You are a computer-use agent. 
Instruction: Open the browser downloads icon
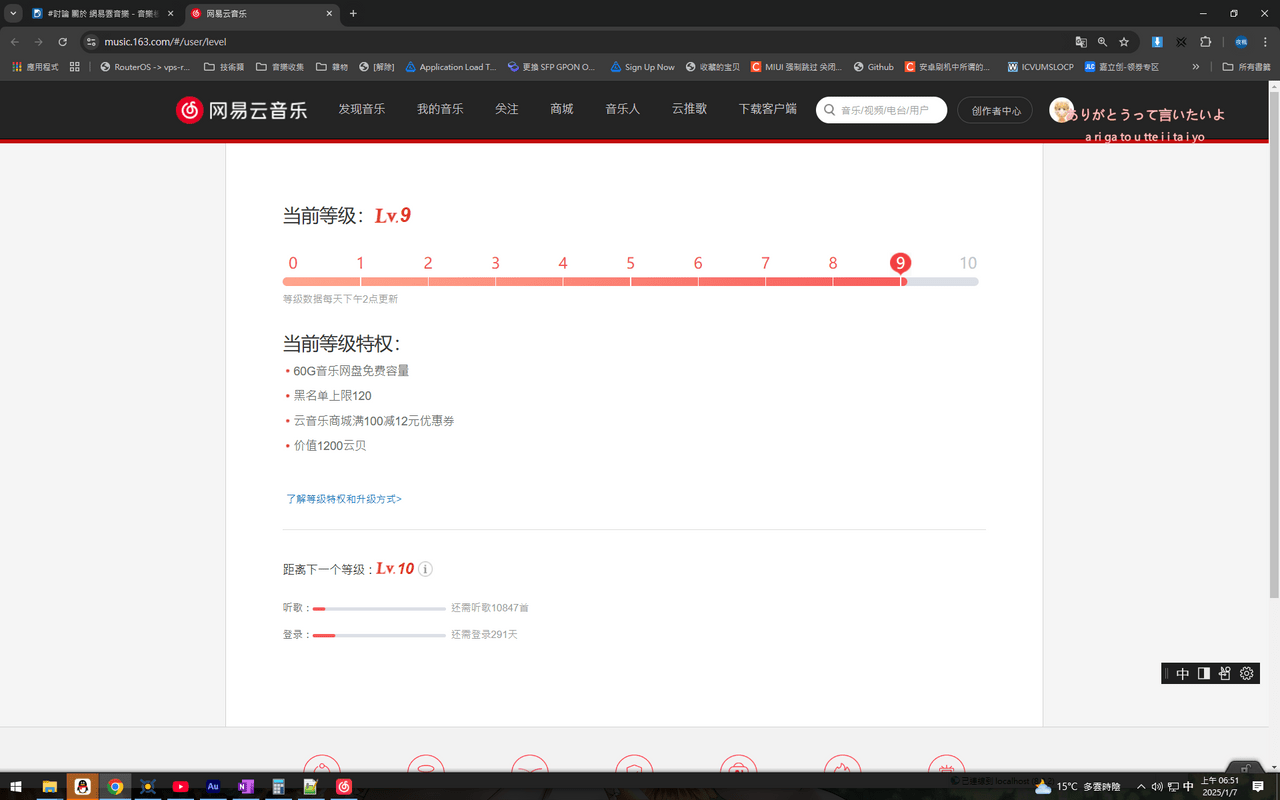point(1157,42)
